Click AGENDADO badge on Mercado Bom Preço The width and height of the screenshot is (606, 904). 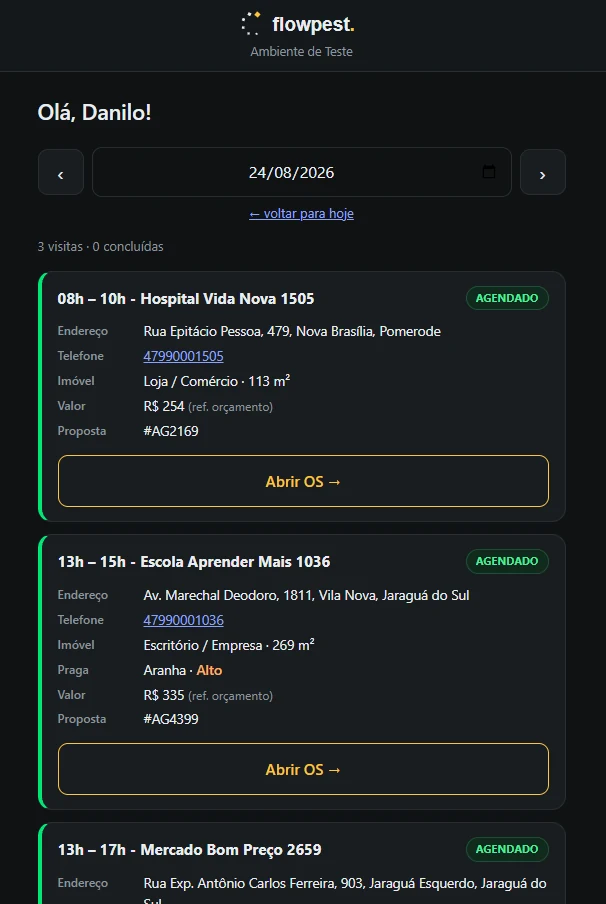507,849
